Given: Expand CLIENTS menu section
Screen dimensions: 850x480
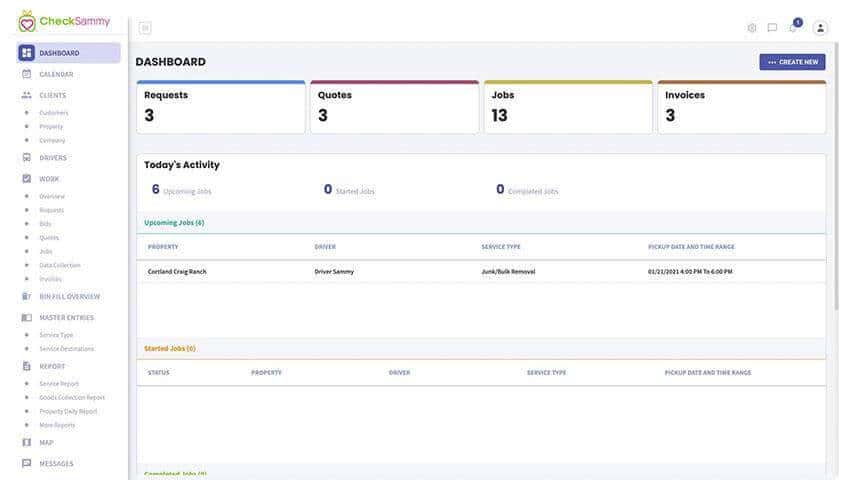Looking at the screenshot, I should 52,95.
